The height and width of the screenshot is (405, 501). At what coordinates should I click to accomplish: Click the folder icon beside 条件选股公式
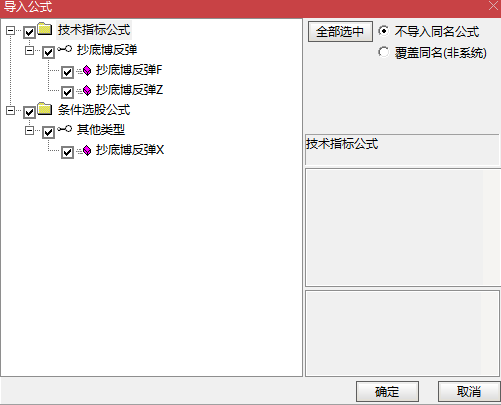click(x=45, y=109)
